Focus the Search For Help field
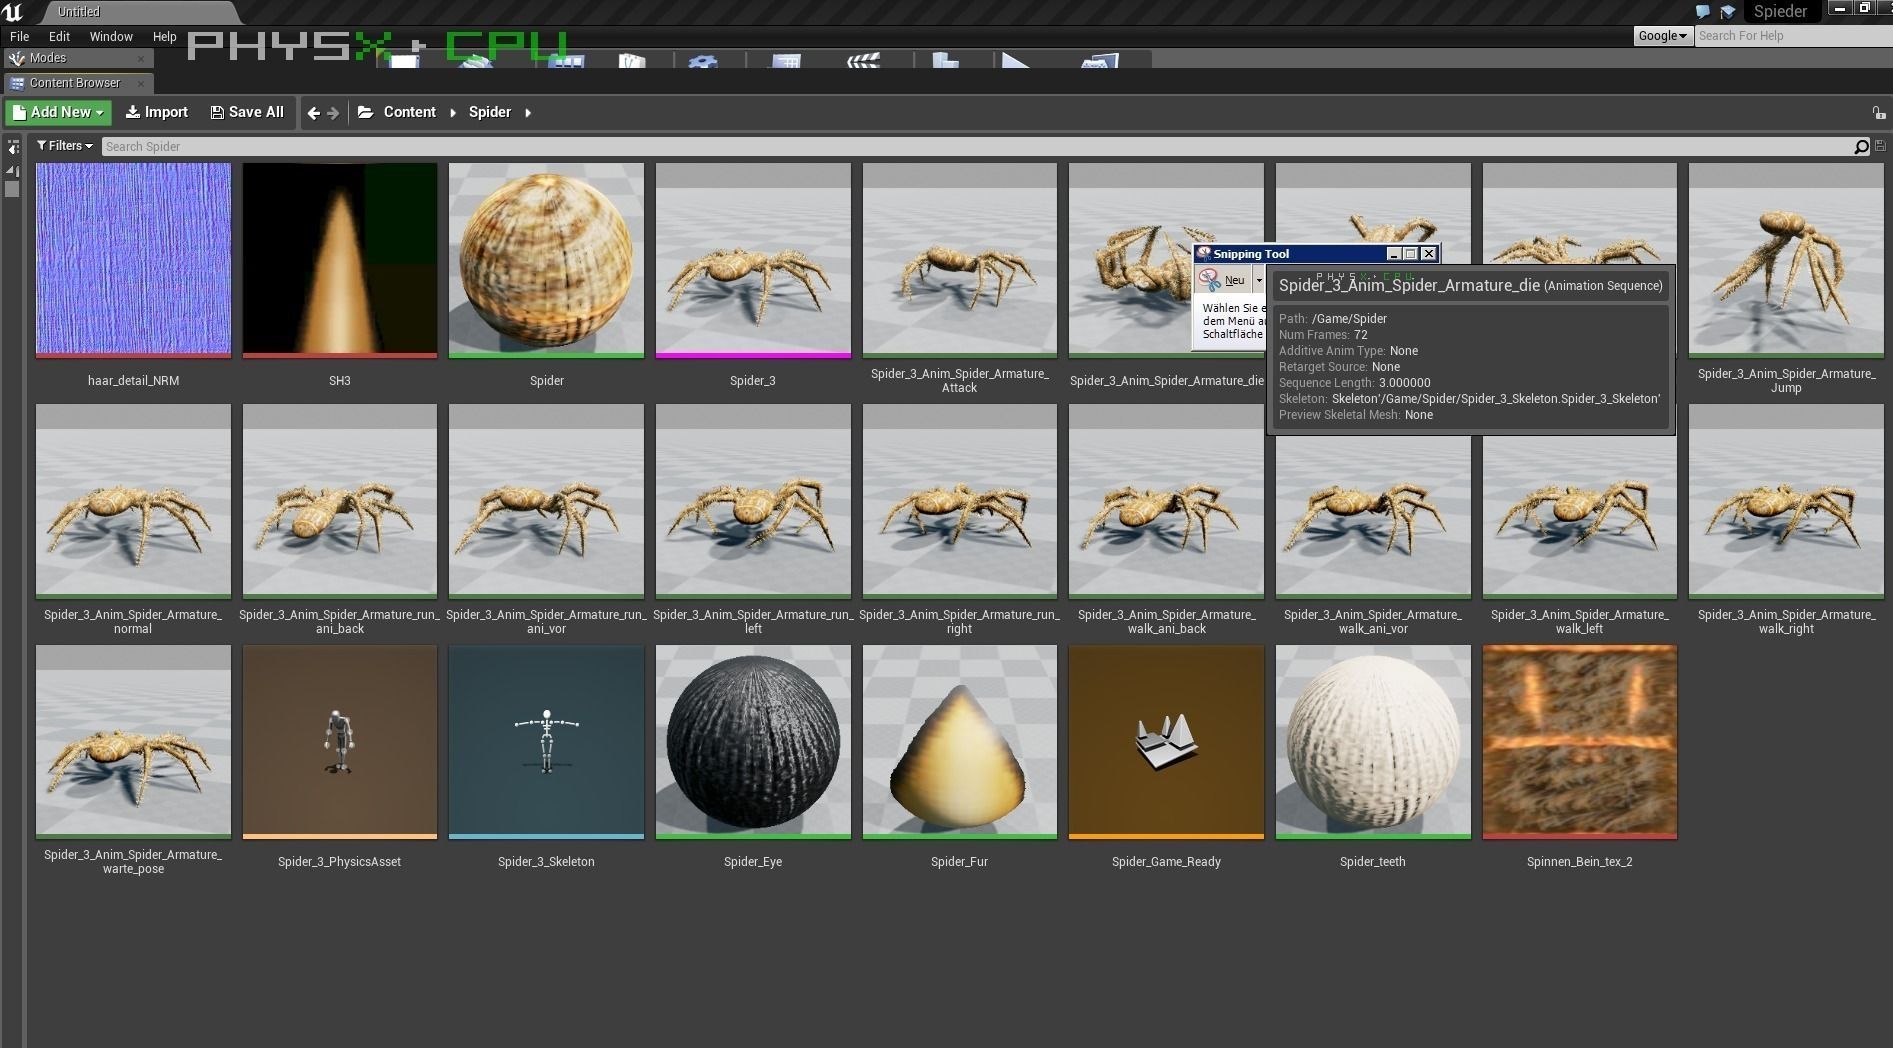The height and width of the screenshot is (1048, 1893). [1792, 36]
